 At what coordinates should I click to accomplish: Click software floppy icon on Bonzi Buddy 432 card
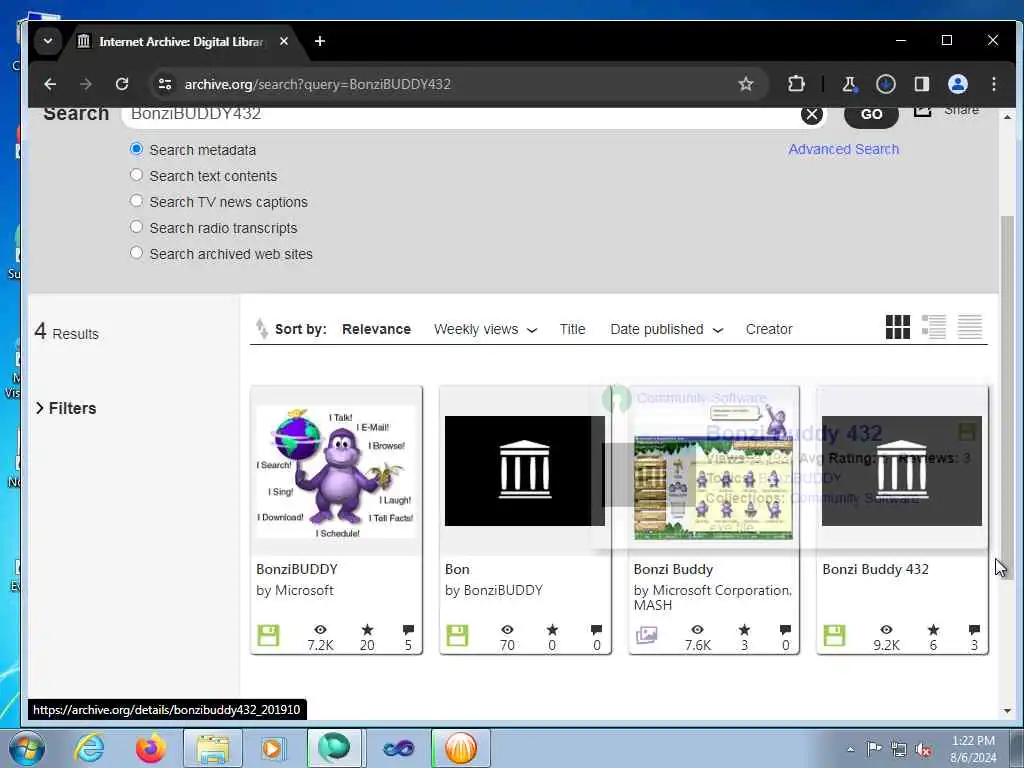pos(834,635)
